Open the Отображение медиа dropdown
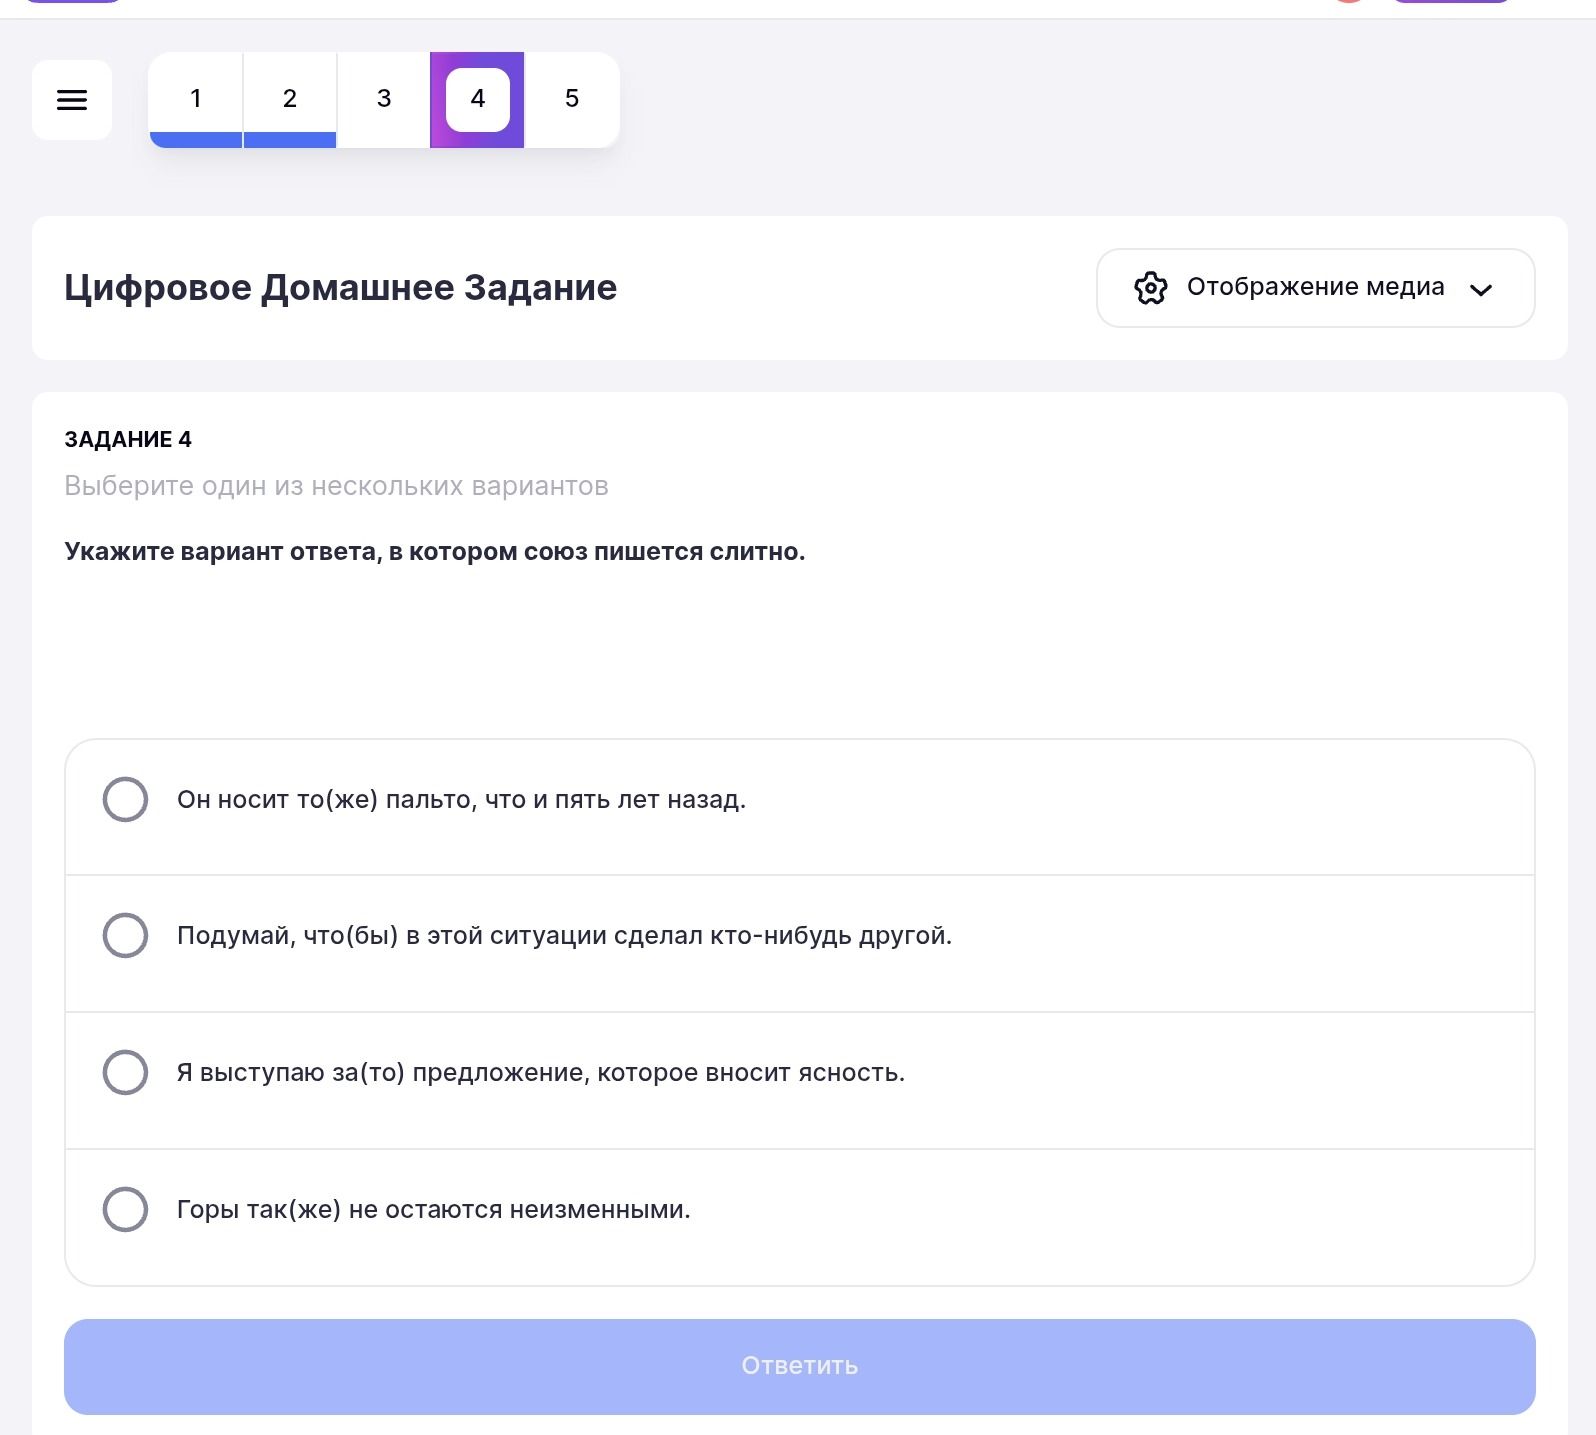This screenshot has width=1596, height=1435. [x=1316, y=288]
